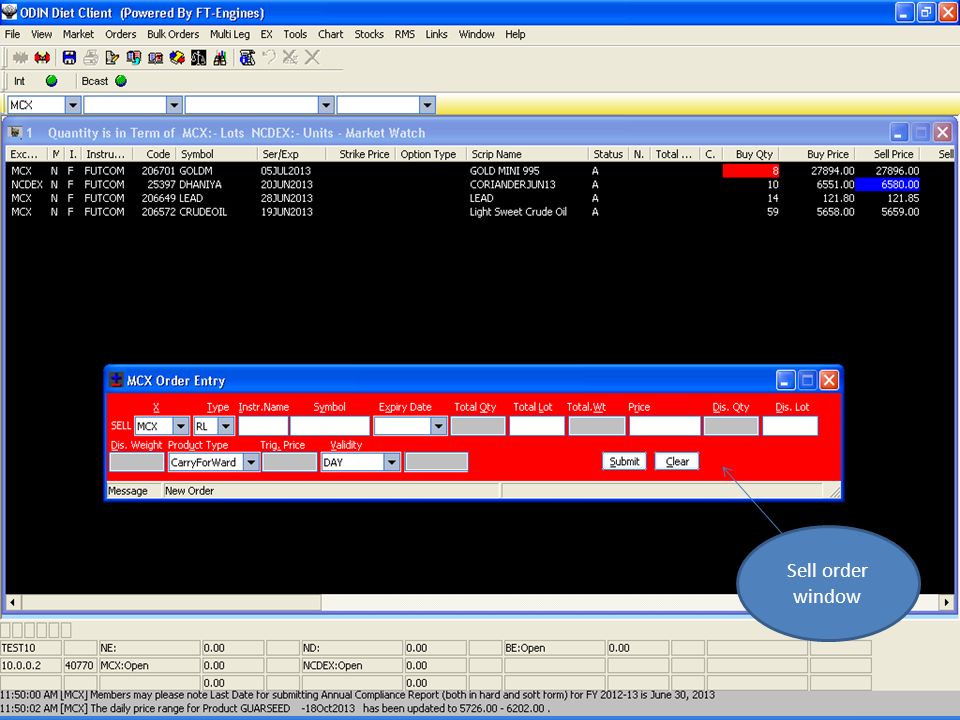Click the green Bcast status indicator
Viewport: 960px width, 720px height.
pyautogui.click(x=121, y=81)
